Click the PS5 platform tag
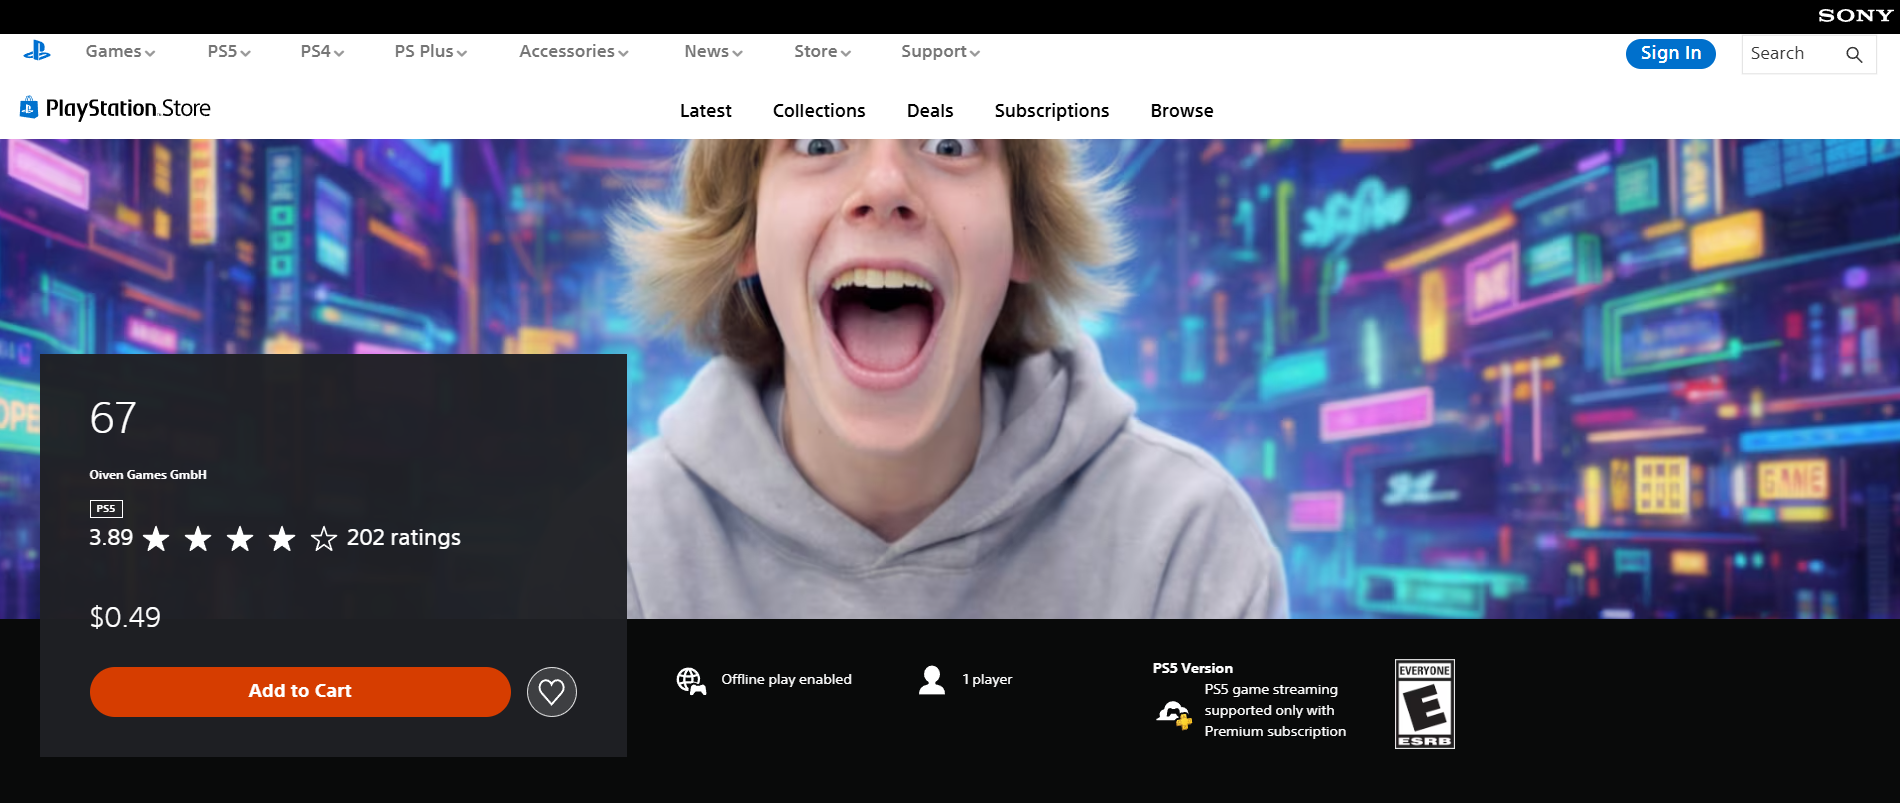The image size is (1900, 803). [106, 508]
